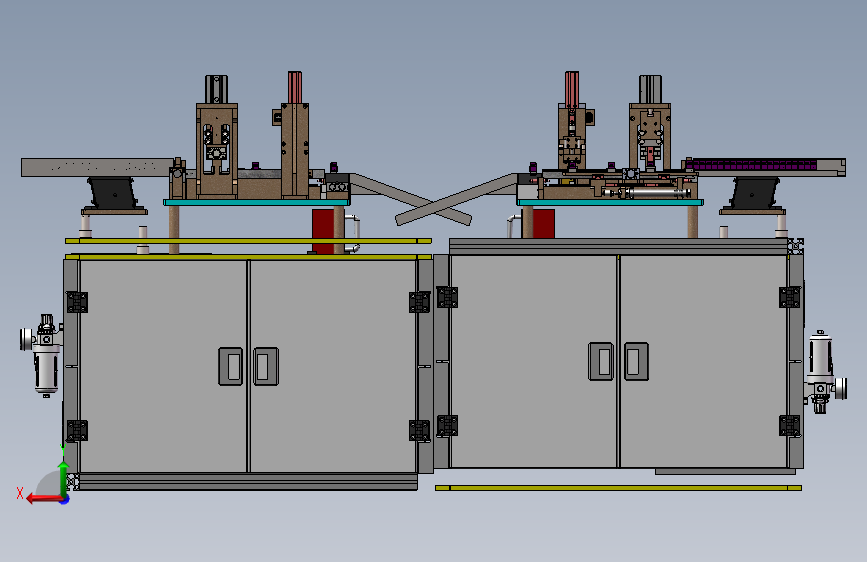Image resolution: width=867 pixels, height=562 pixels.
Task: Select the right cabinet's right door handle
Action: 636,361
